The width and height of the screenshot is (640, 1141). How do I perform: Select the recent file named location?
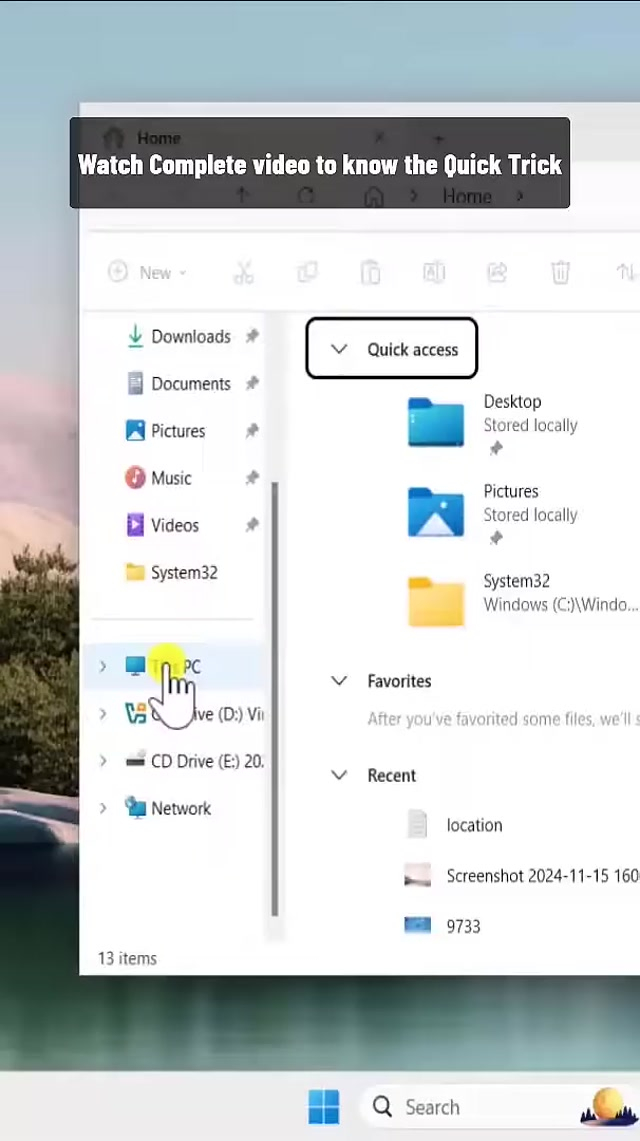(473, 825)
